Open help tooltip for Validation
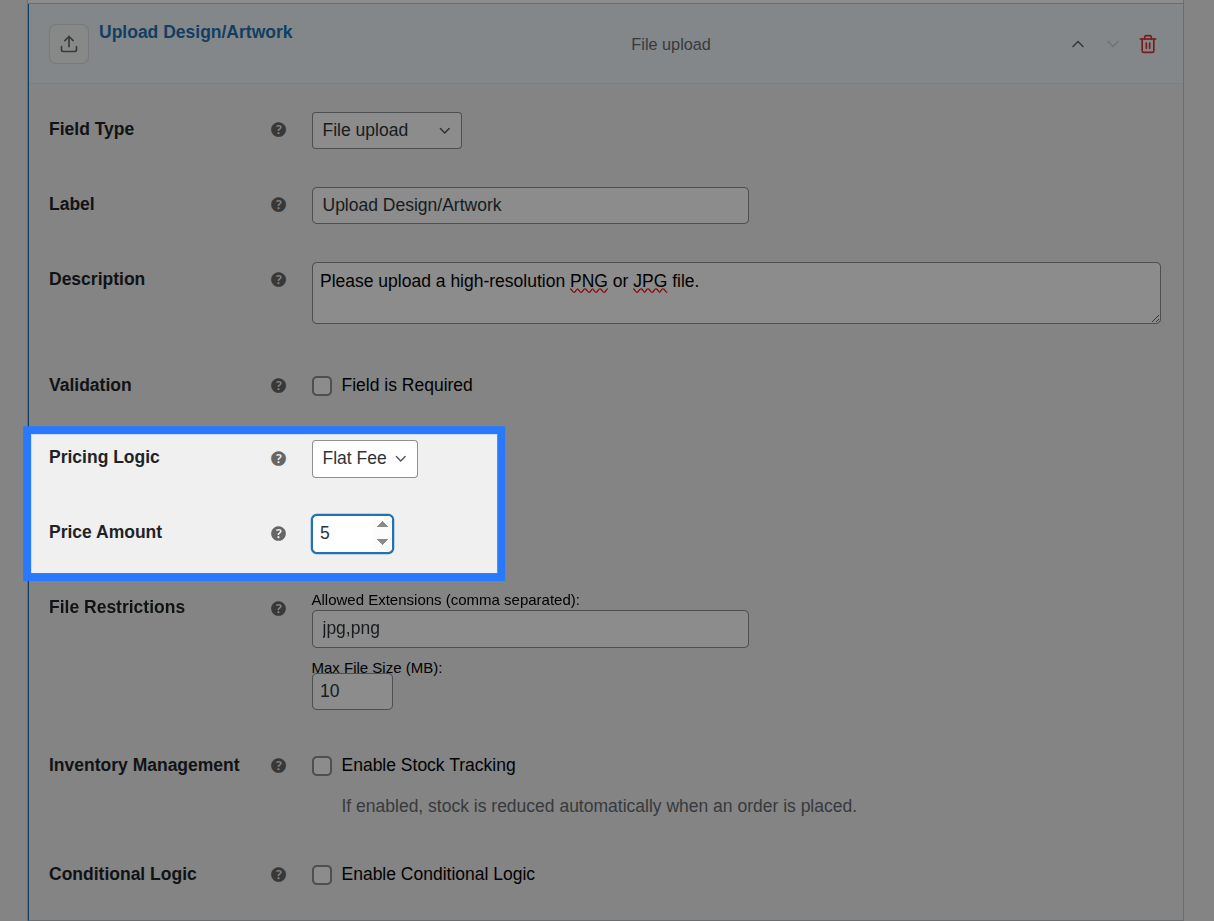This screenshot has width=1214, height=921. coord(279,386)
